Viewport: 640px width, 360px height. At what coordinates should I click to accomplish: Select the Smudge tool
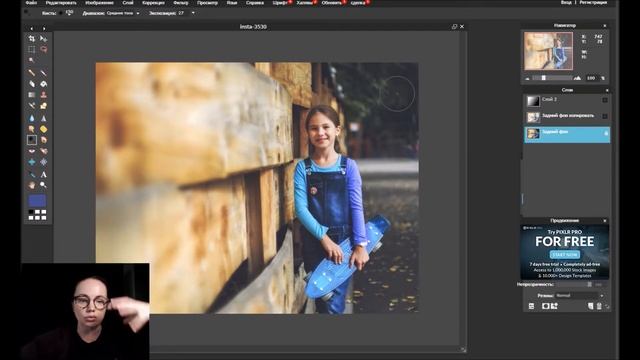tap(31, 129)
